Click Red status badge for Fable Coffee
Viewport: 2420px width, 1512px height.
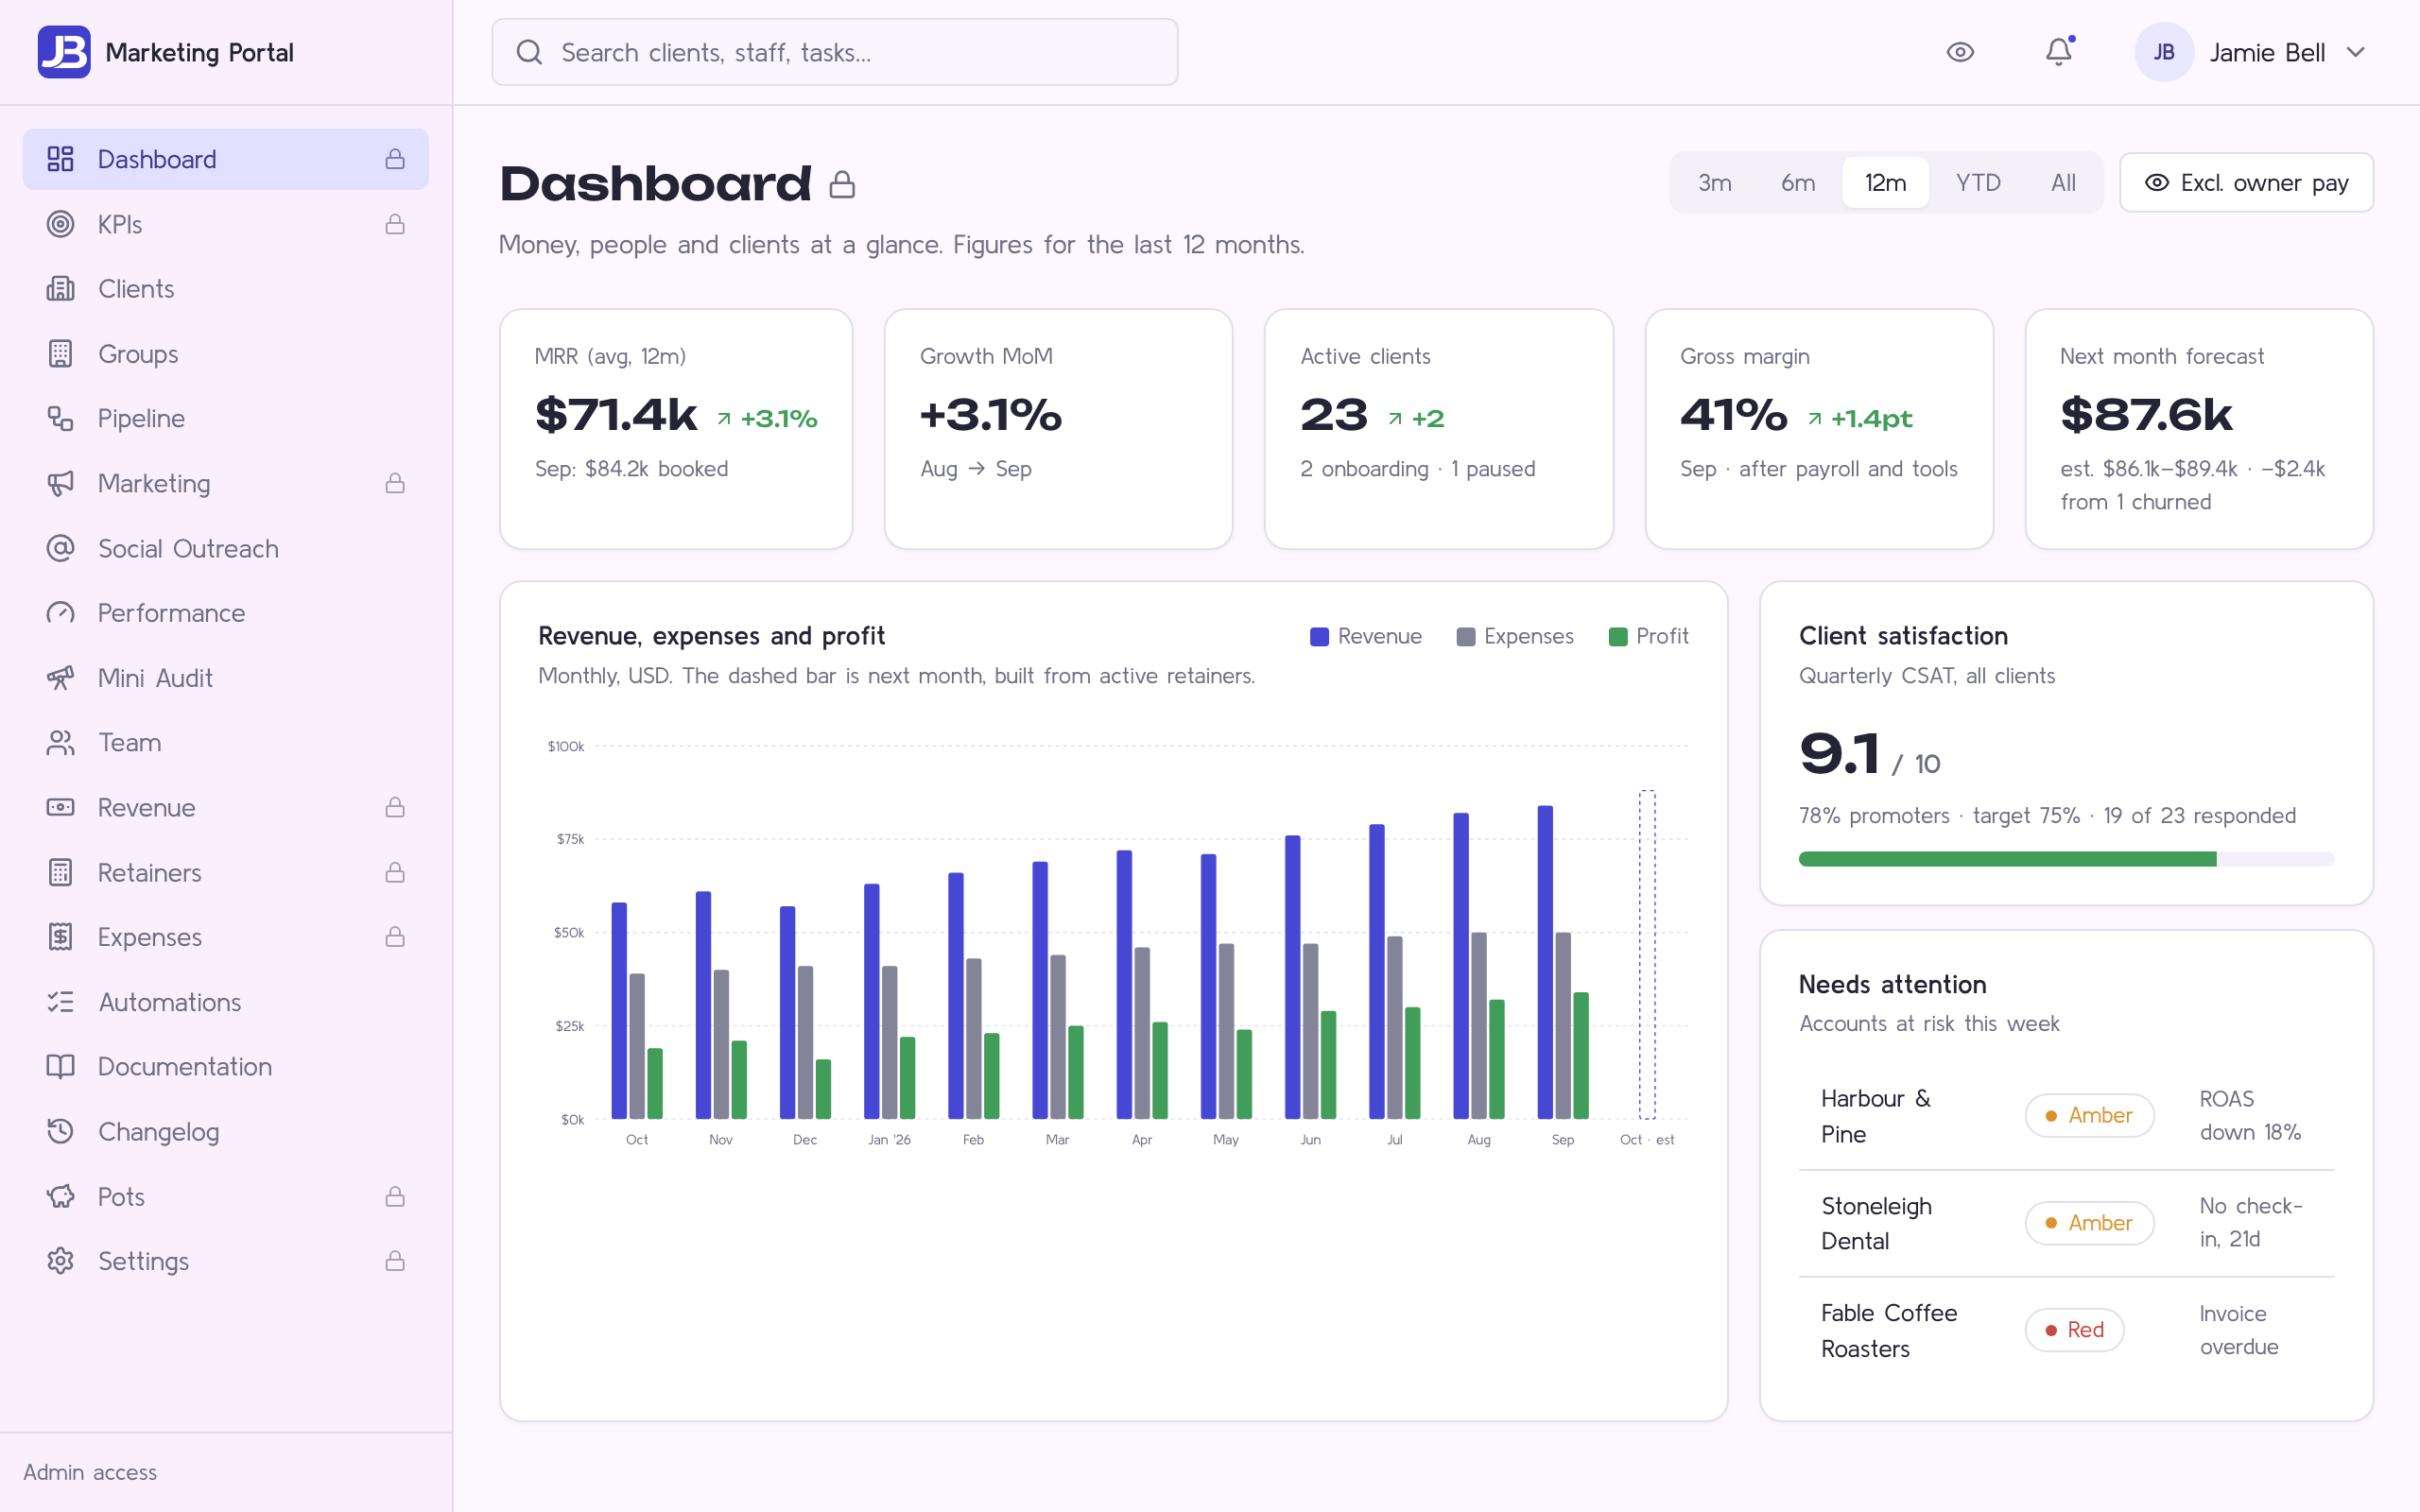pos(2074,1330)
